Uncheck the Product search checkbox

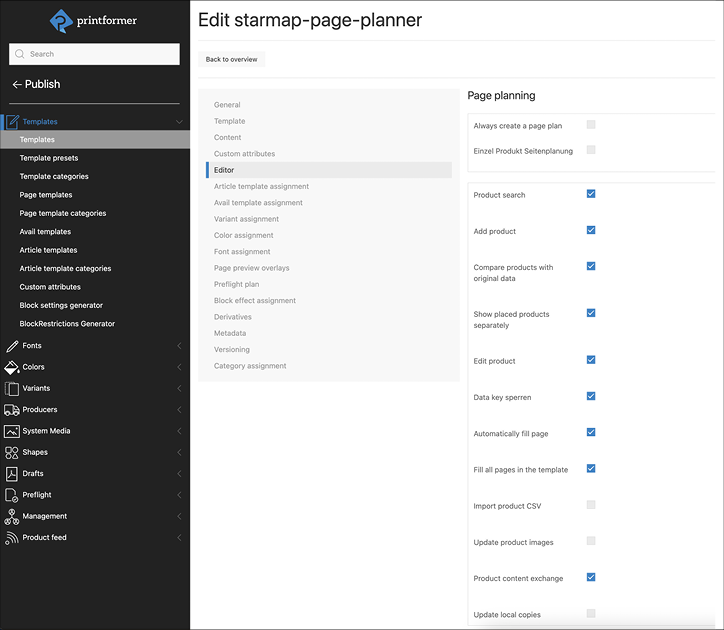591,194
